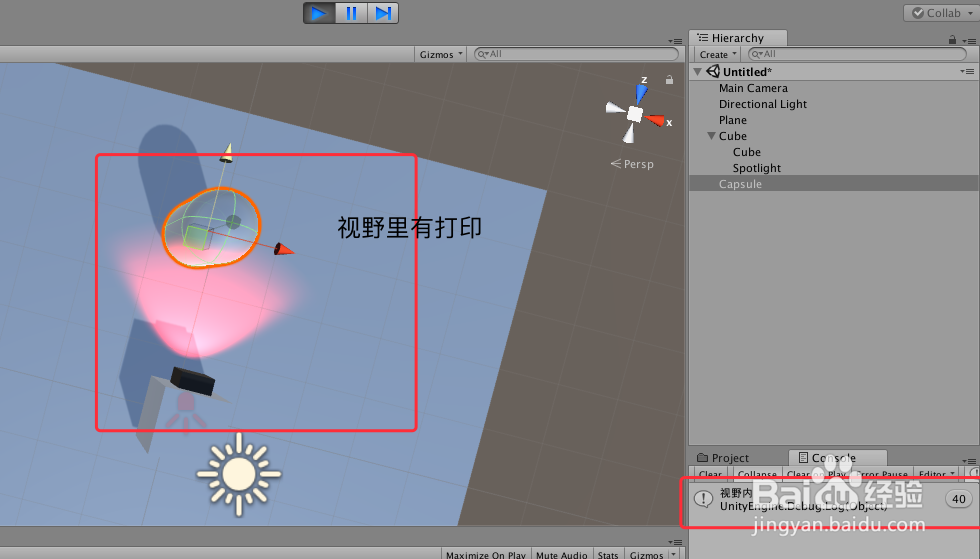Focus the Hierarchy search field
This screenshot has height=559, width=980.
(x=858, y=54)
